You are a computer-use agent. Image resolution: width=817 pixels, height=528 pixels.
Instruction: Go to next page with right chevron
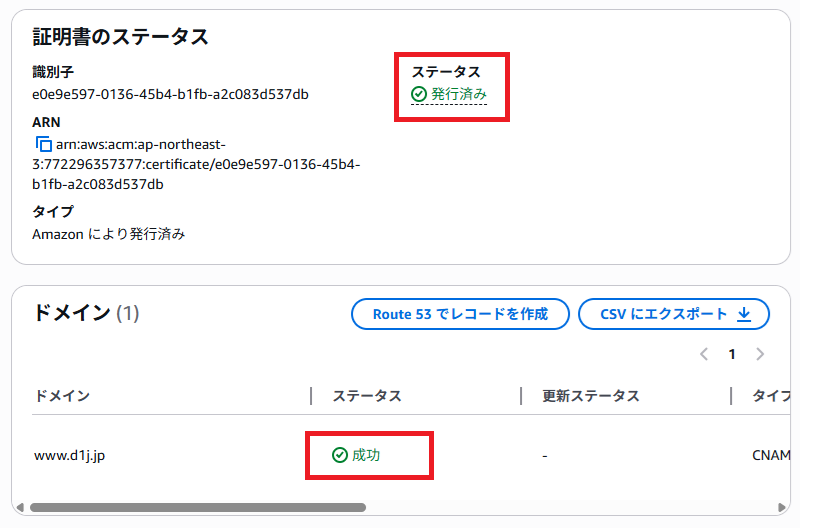(760, 354)
